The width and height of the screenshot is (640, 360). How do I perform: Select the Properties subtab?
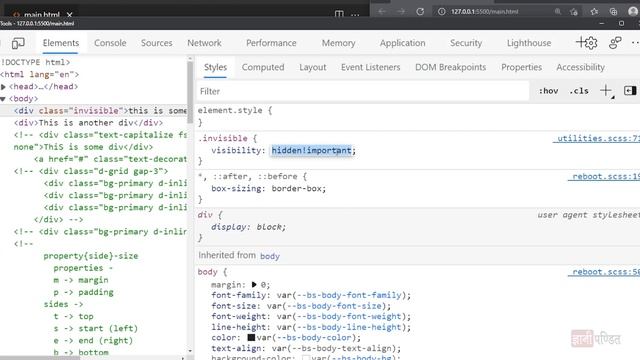point(522,67)
